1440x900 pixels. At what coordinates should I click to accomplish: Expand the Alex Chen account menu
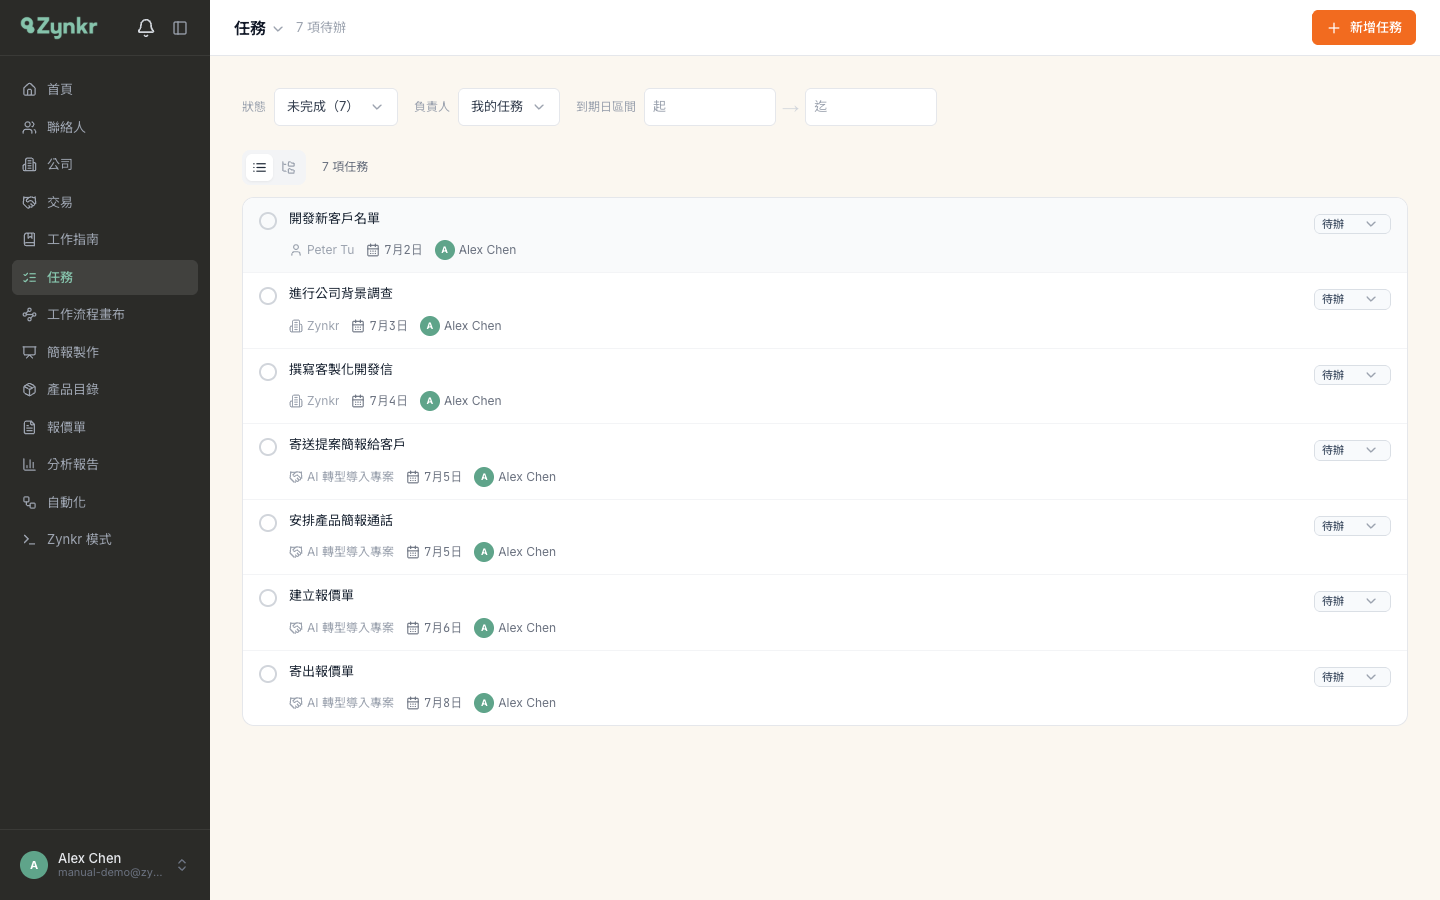click(182, 865)
